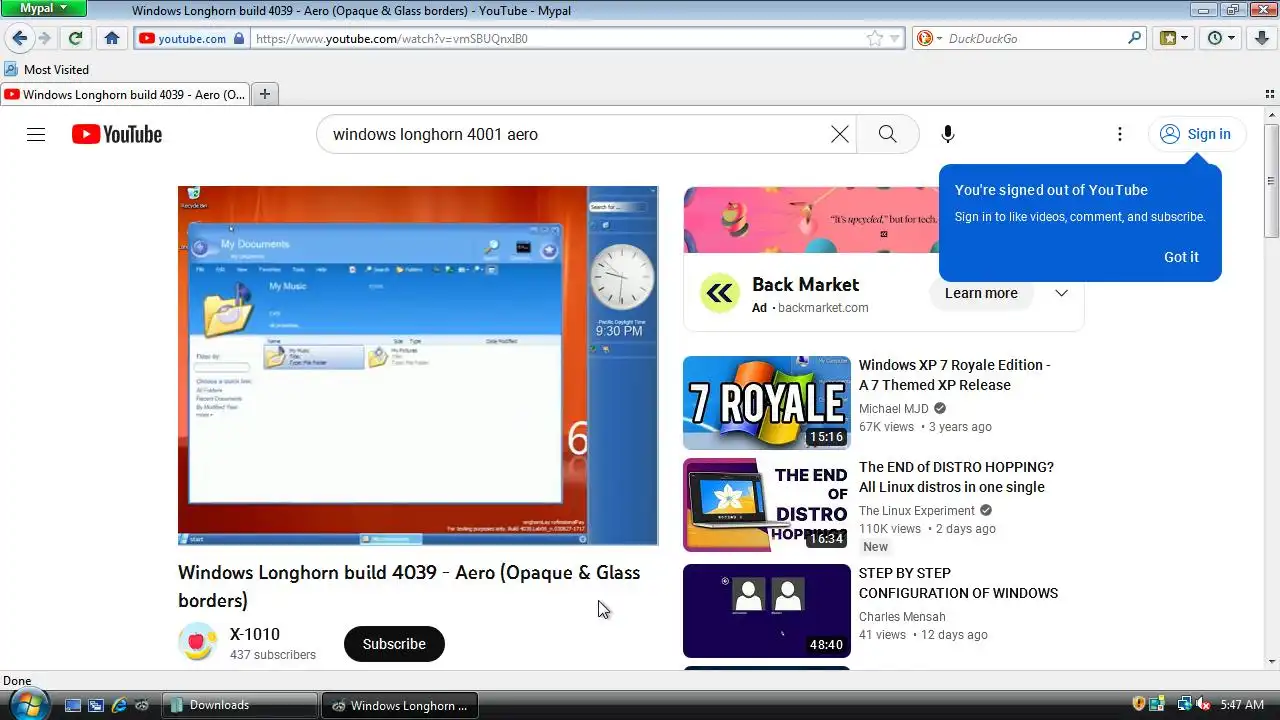Click the browser Forward arrow
The width and height of the screenshot is (1280, 720).
point(44,38)
